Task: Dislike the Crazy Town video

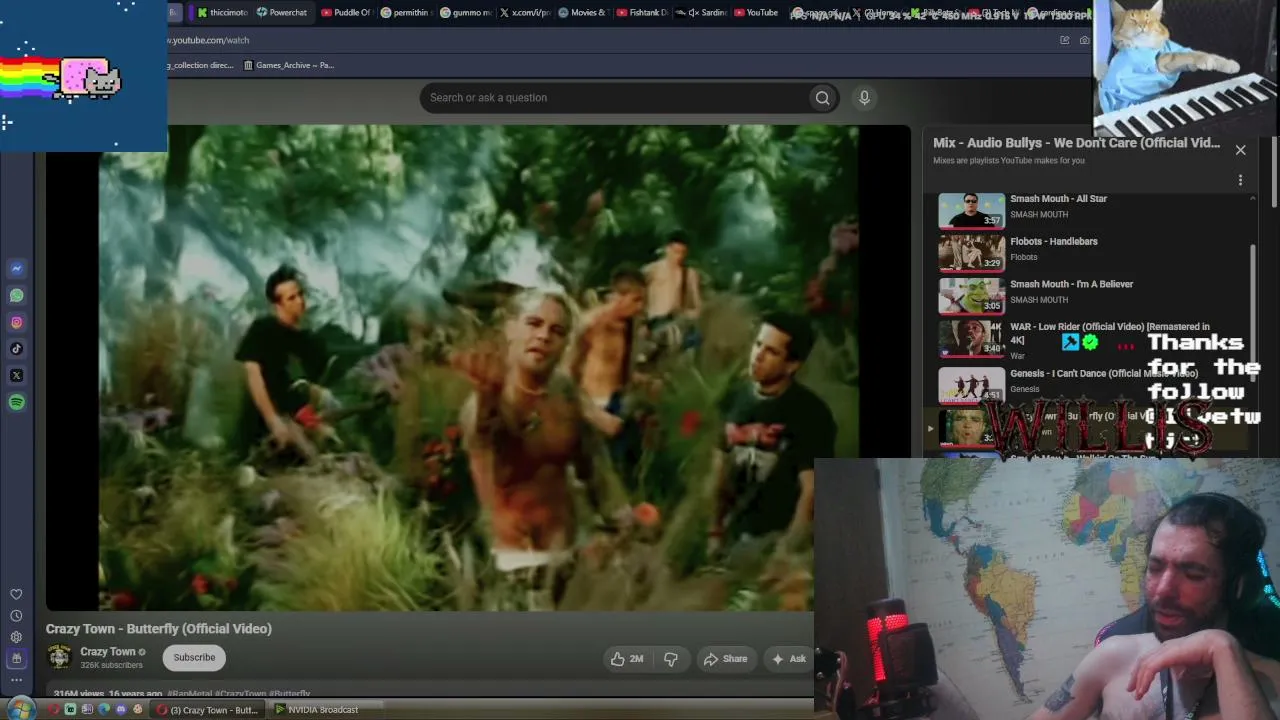Action: pos(671,658)
